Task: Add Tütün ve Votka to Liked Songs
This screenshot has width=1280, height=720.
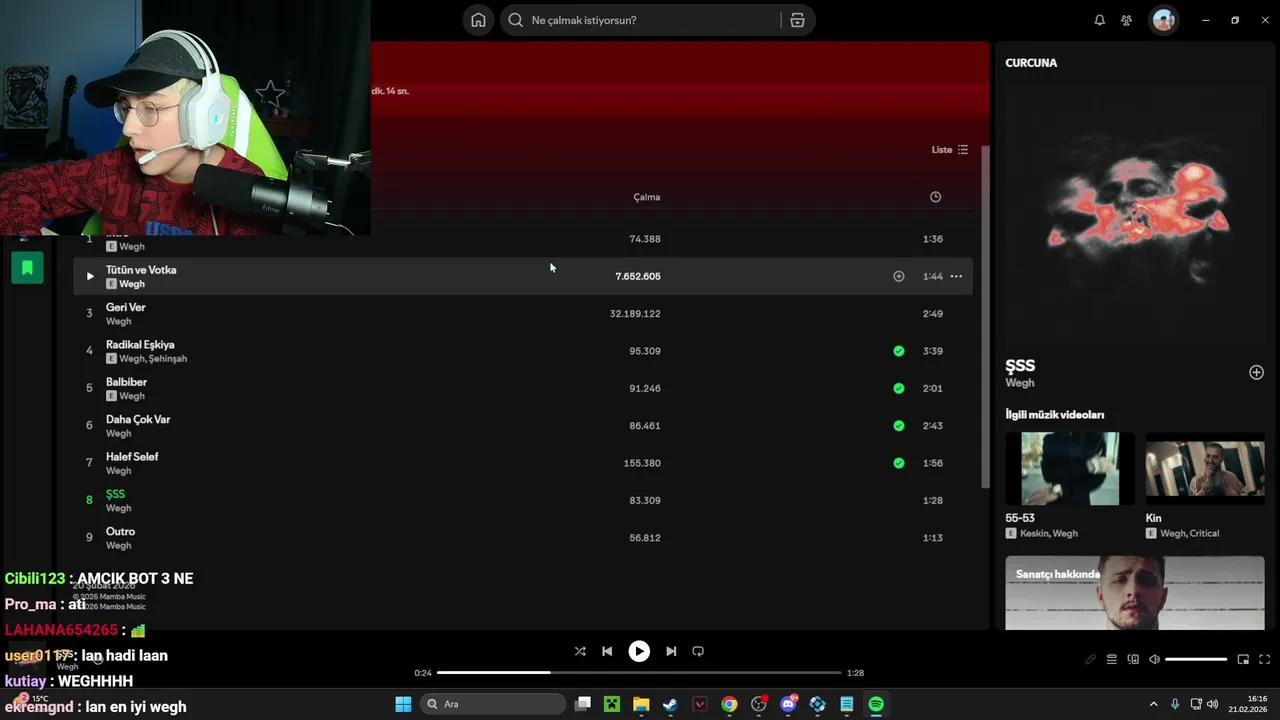Action: coord(898,276)
